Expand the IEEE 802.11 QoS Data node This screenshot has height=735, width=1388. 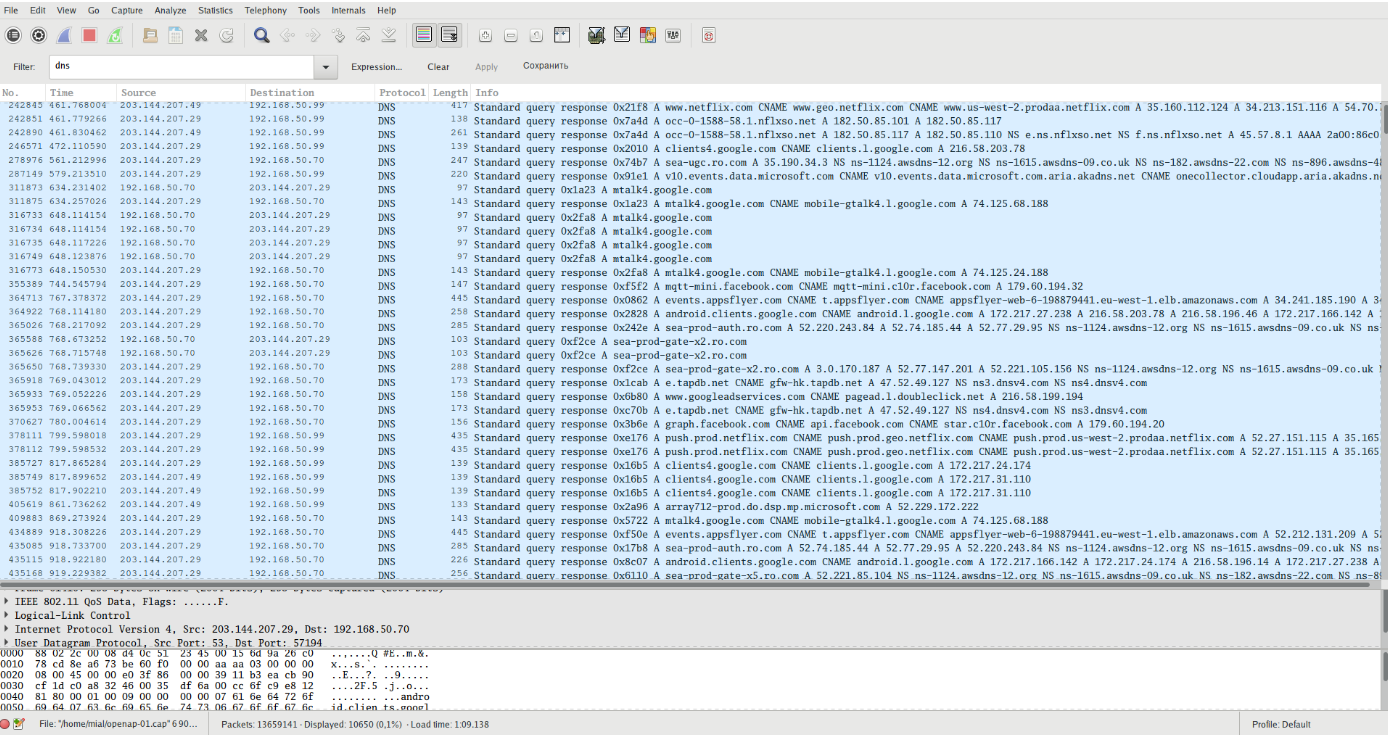coord(7,602)
